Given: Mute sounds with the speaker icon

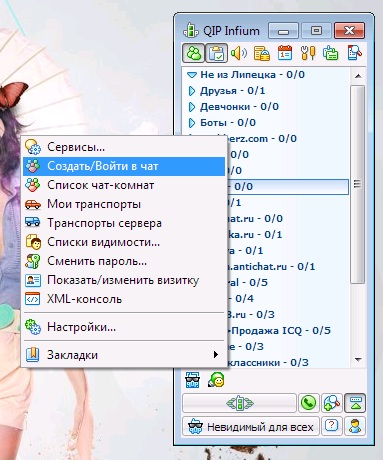Looking at the screenshot, I should 239,53.
